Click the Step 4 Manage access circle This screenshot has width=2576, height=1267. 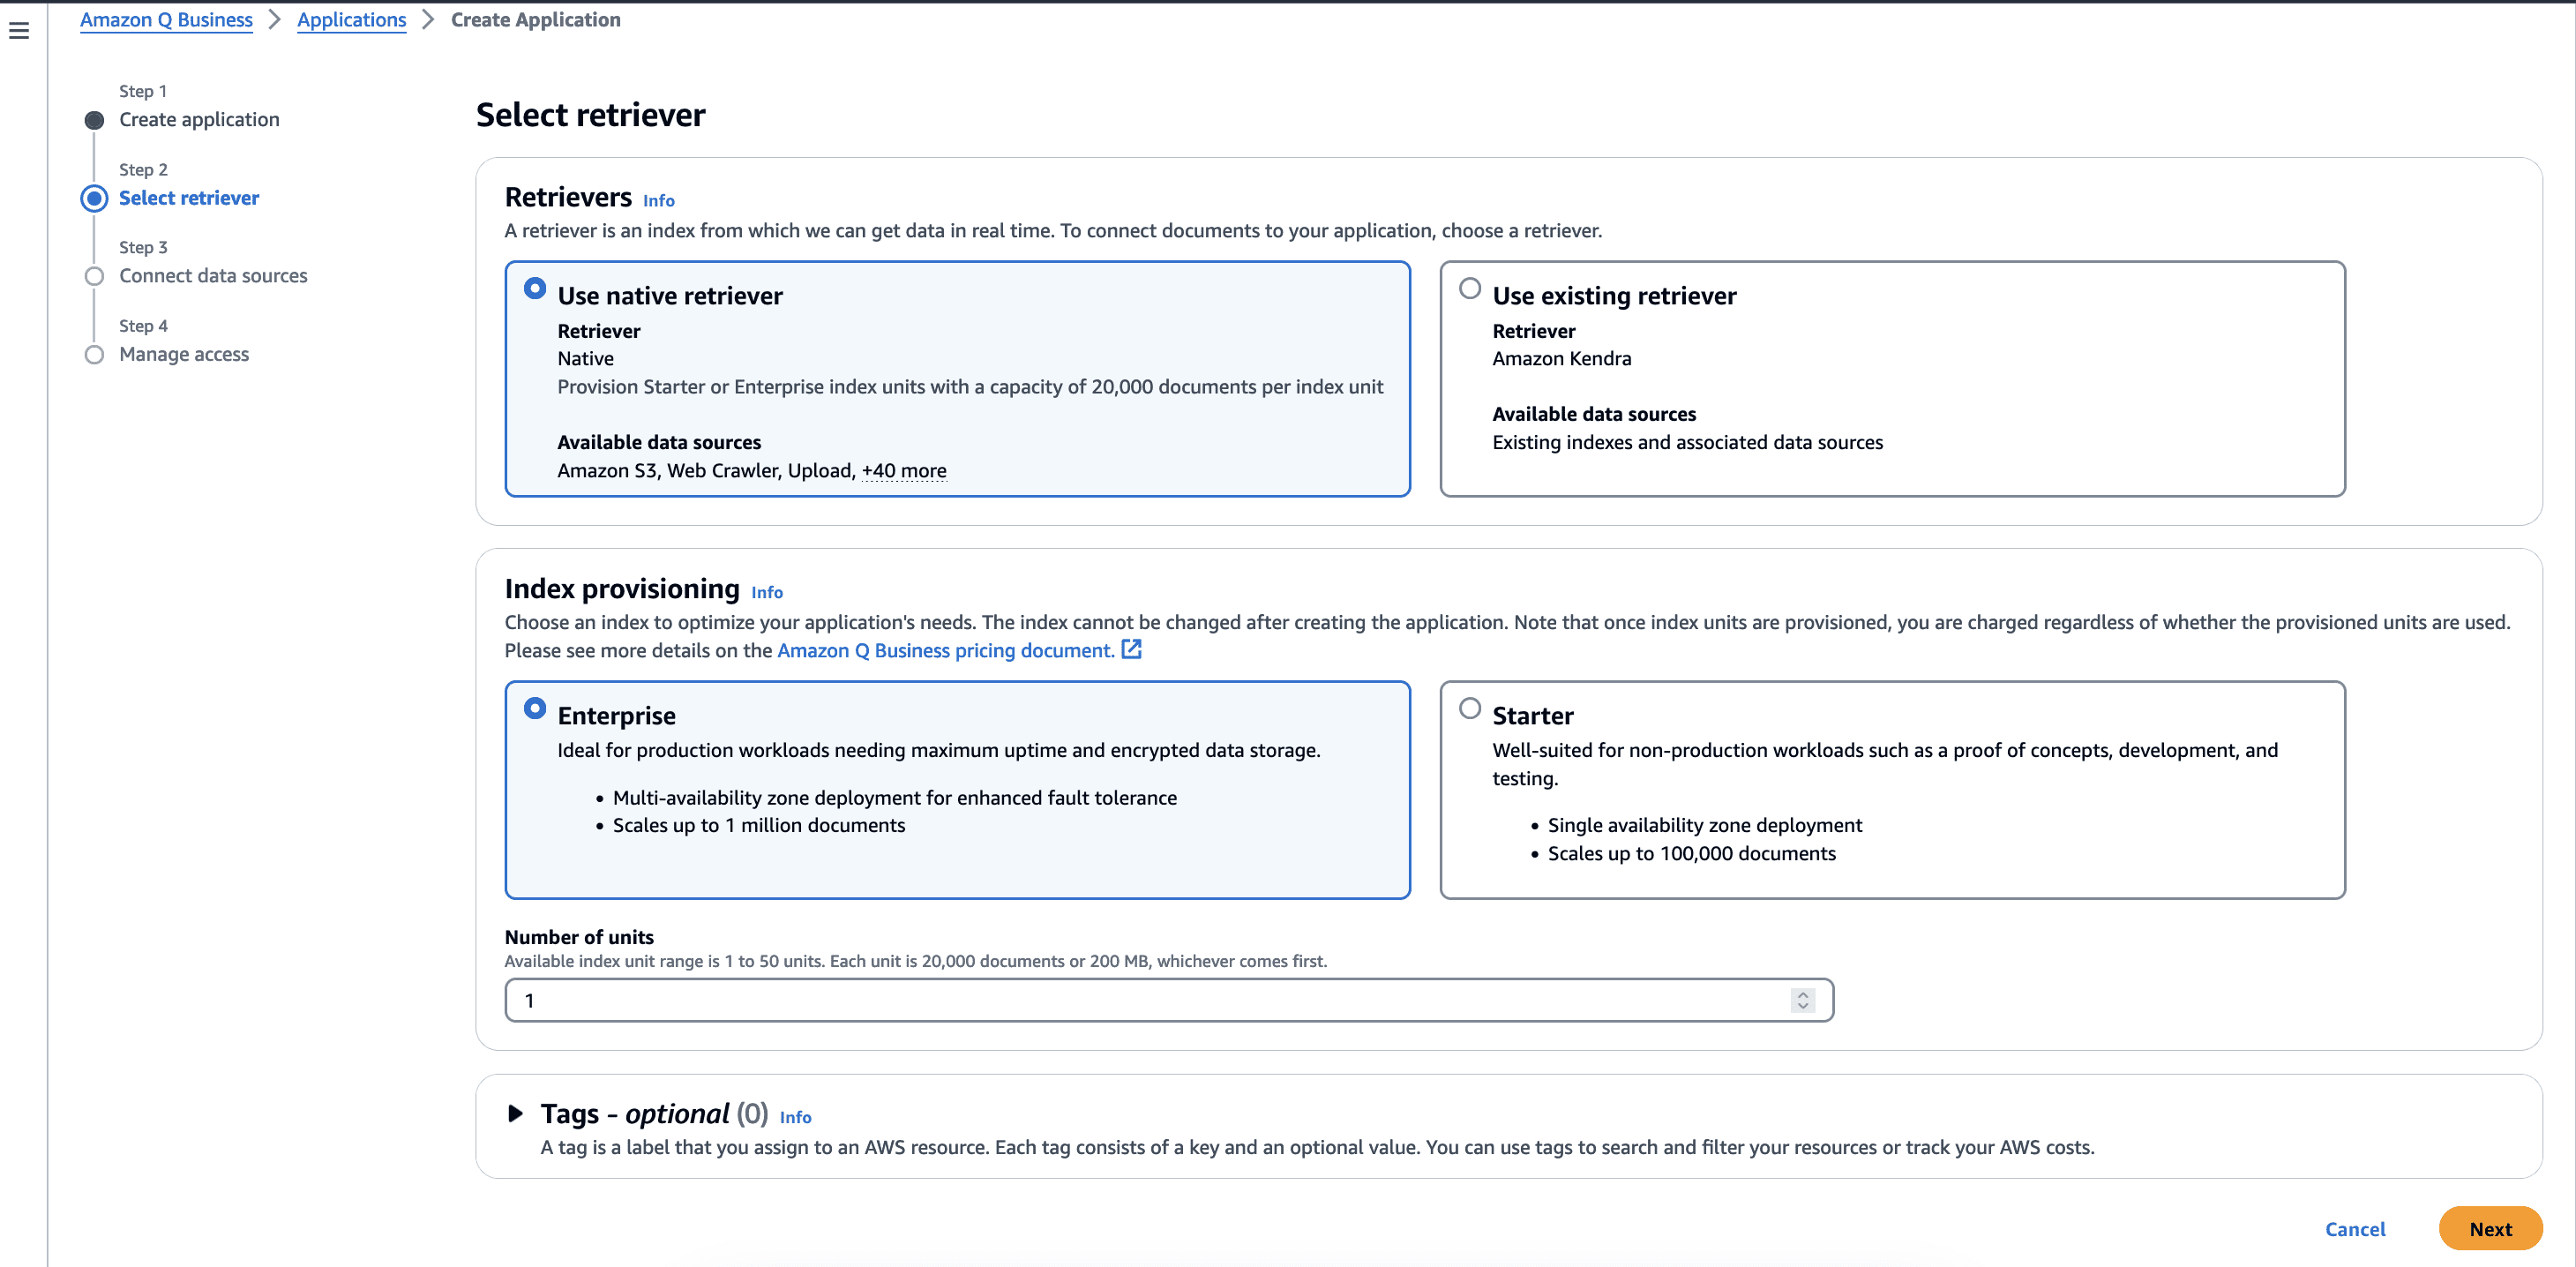(94, 355)
